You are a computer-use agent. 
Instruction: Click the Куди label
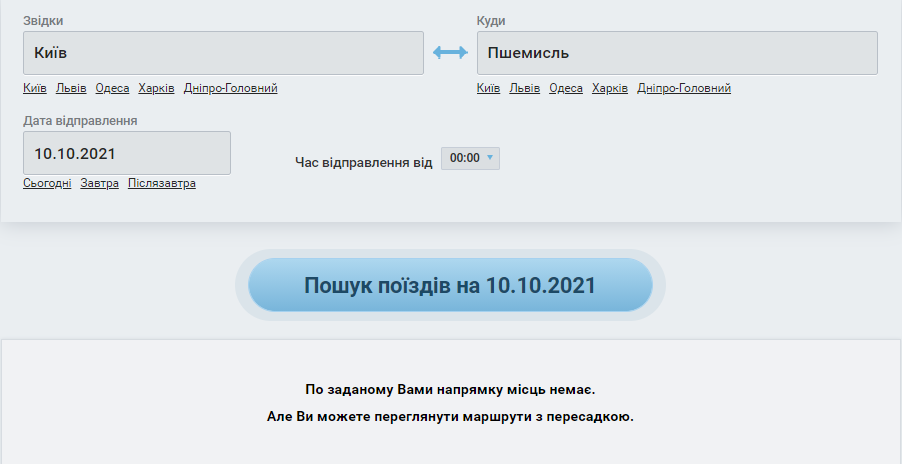pos(491,21)
